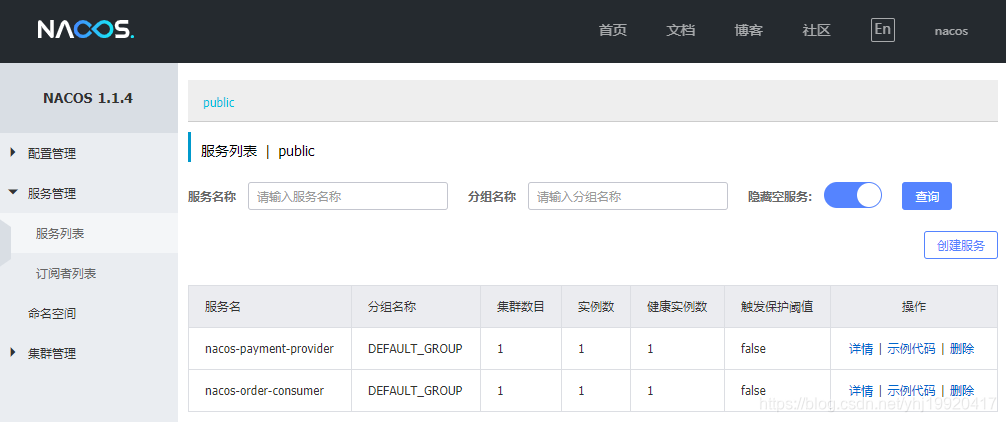Open the nacos user menu
Image resolution: width=1006 pixels, height=422 pixels.
[x=951, y=31]
